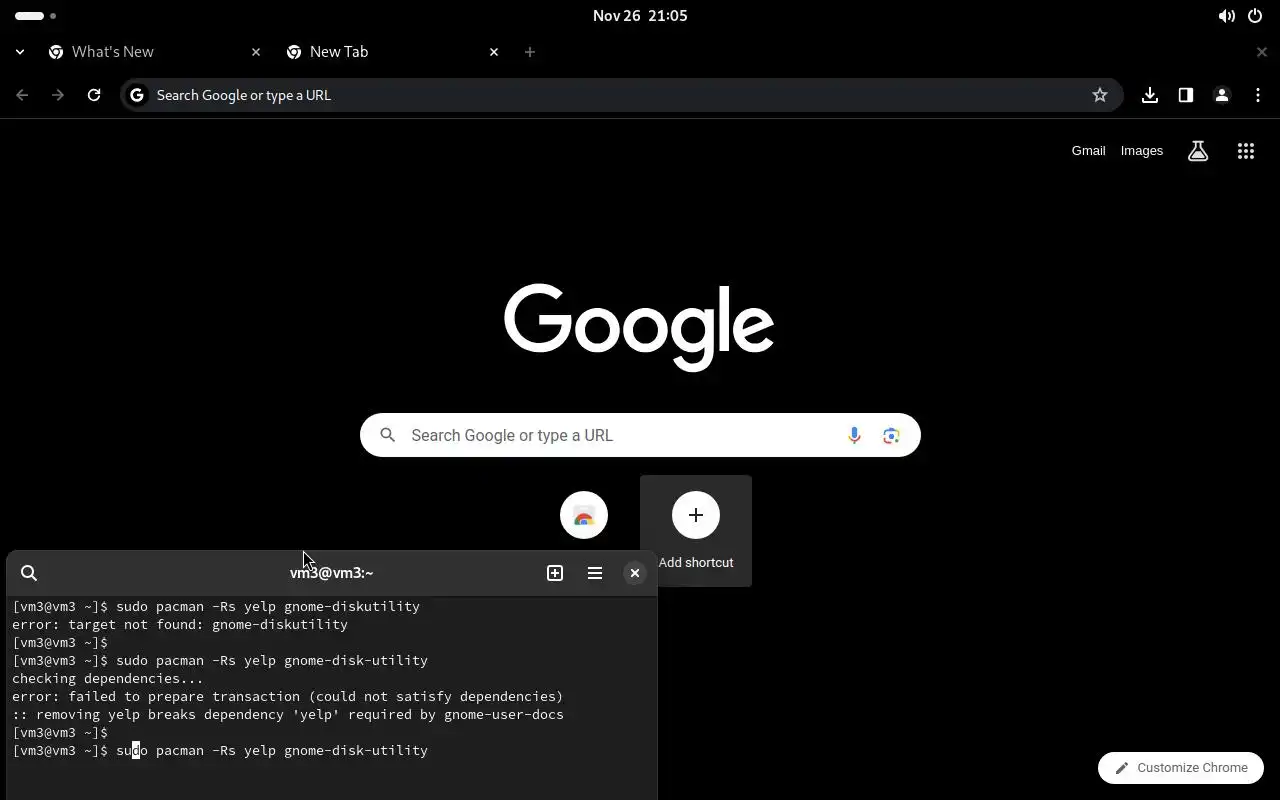Click the Chrome back navigation arrow

point(22,95)
